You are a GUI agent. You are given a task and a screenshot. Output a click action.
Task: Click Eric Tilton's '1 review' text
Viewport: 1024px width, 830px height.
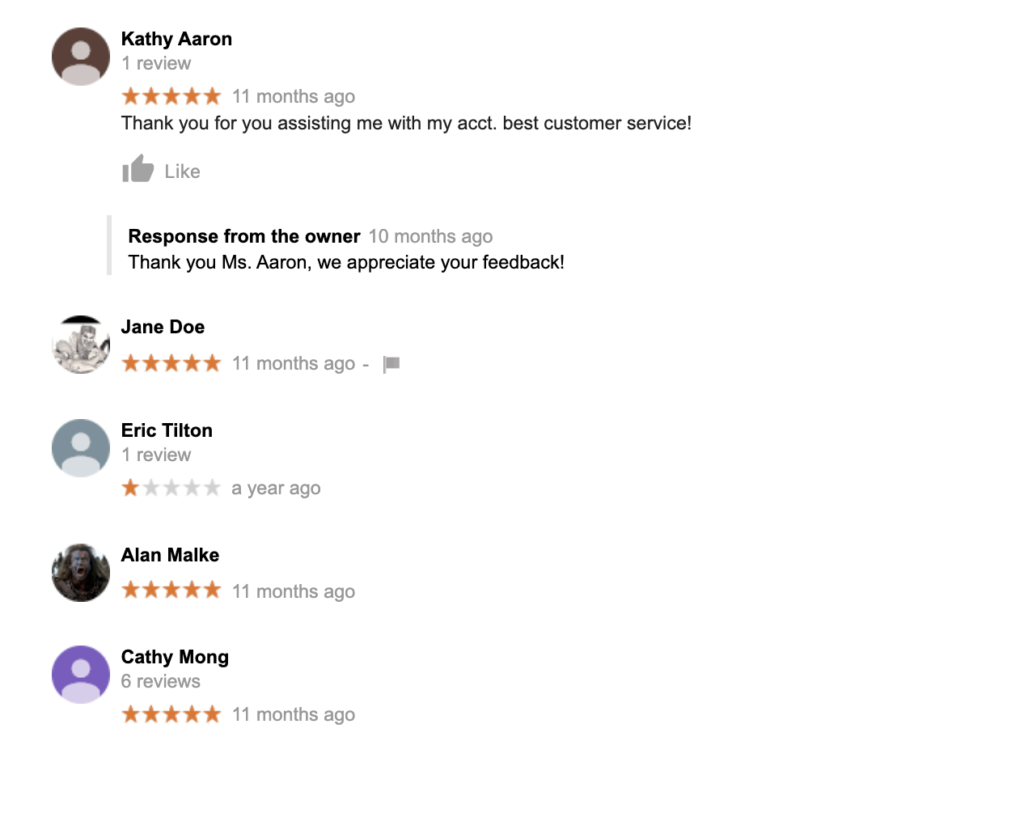[156, 455]
